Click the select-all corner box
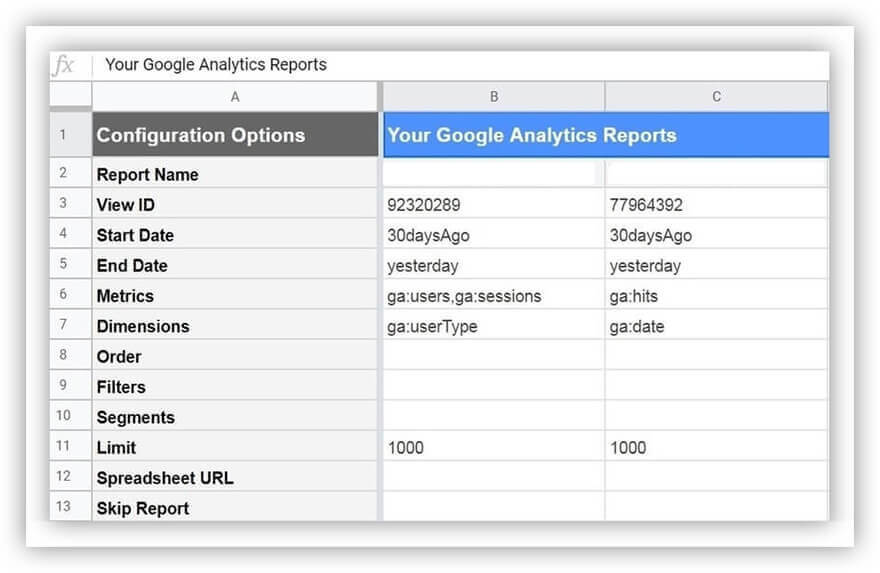This screenshot has width=880, height=573. point(71,95)
